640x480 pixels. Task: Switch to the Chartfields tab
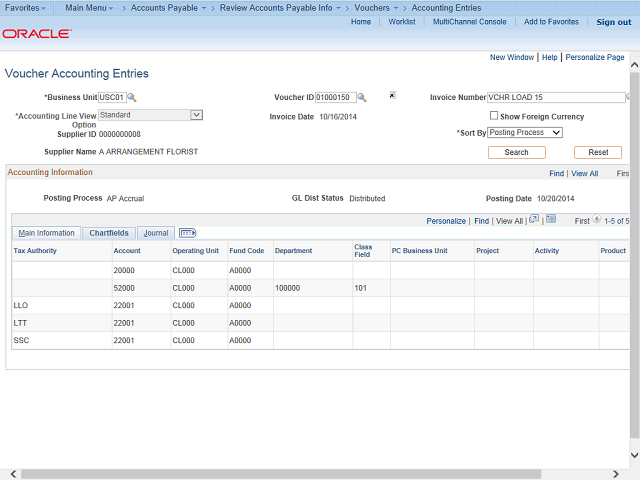coord(108,233)
